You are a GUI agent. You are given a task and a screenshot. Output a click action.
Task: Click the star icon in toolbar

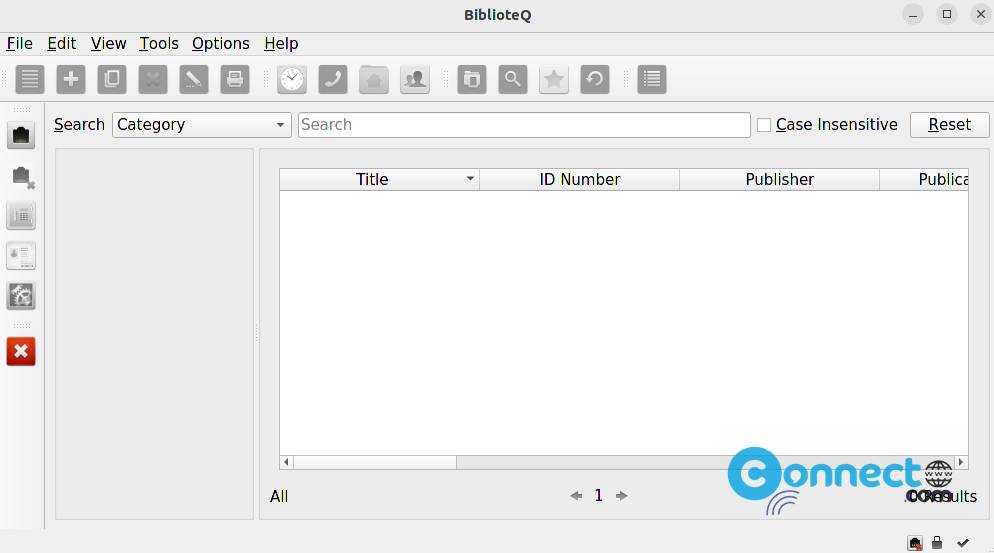554,79
